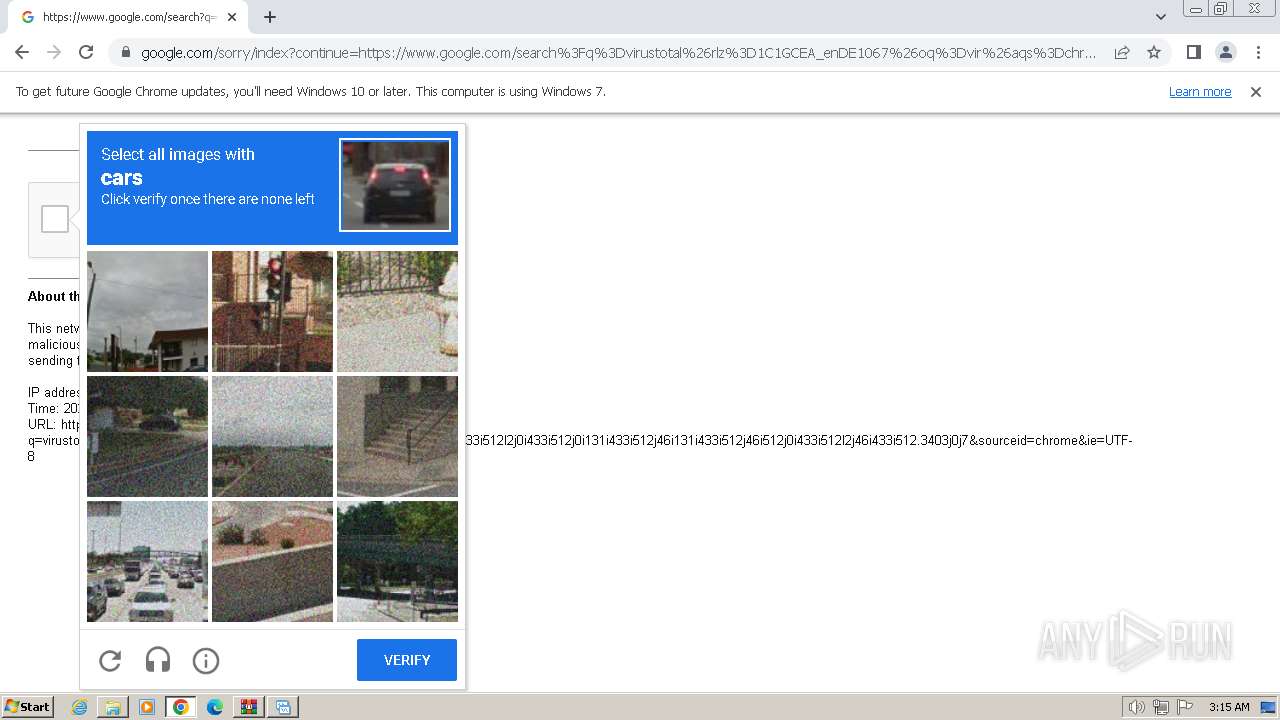
Task: Open the red grid taskbar app icon
Action: tap(249, 707)
